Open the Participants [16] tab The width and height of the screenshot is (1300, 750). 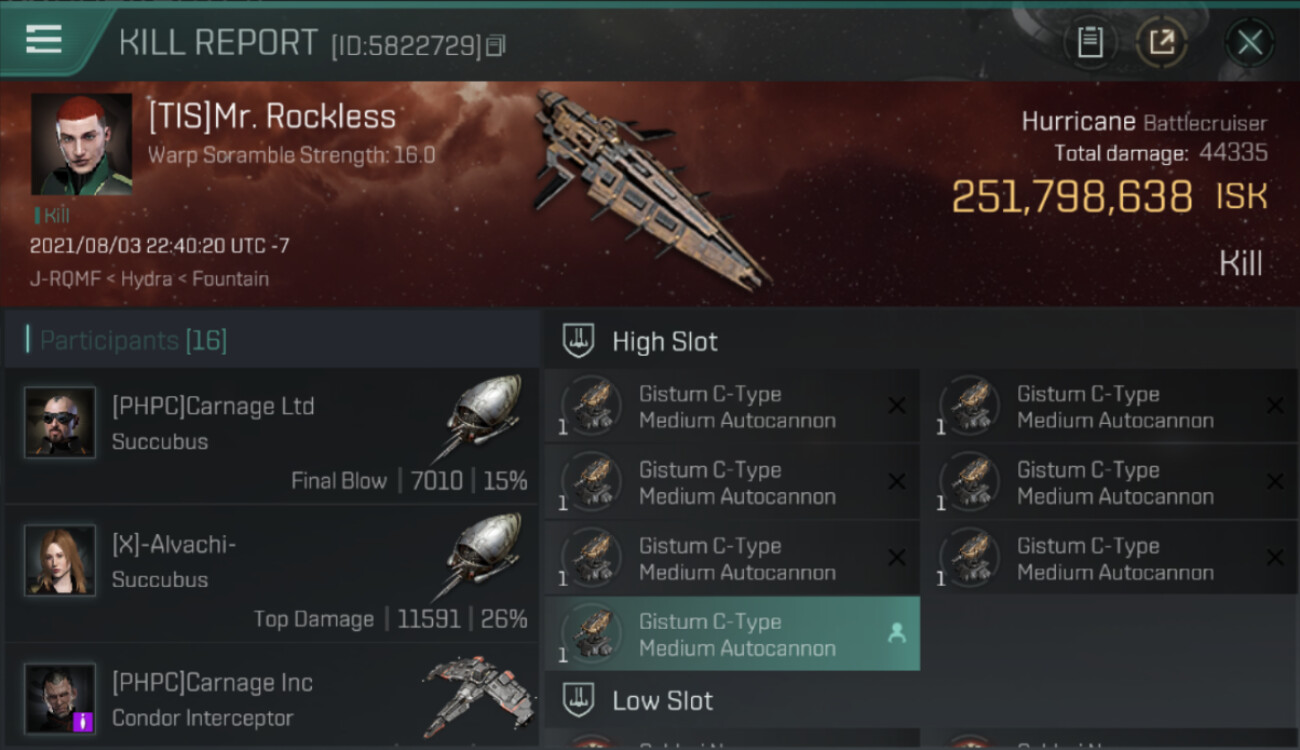tap(134, 340)
